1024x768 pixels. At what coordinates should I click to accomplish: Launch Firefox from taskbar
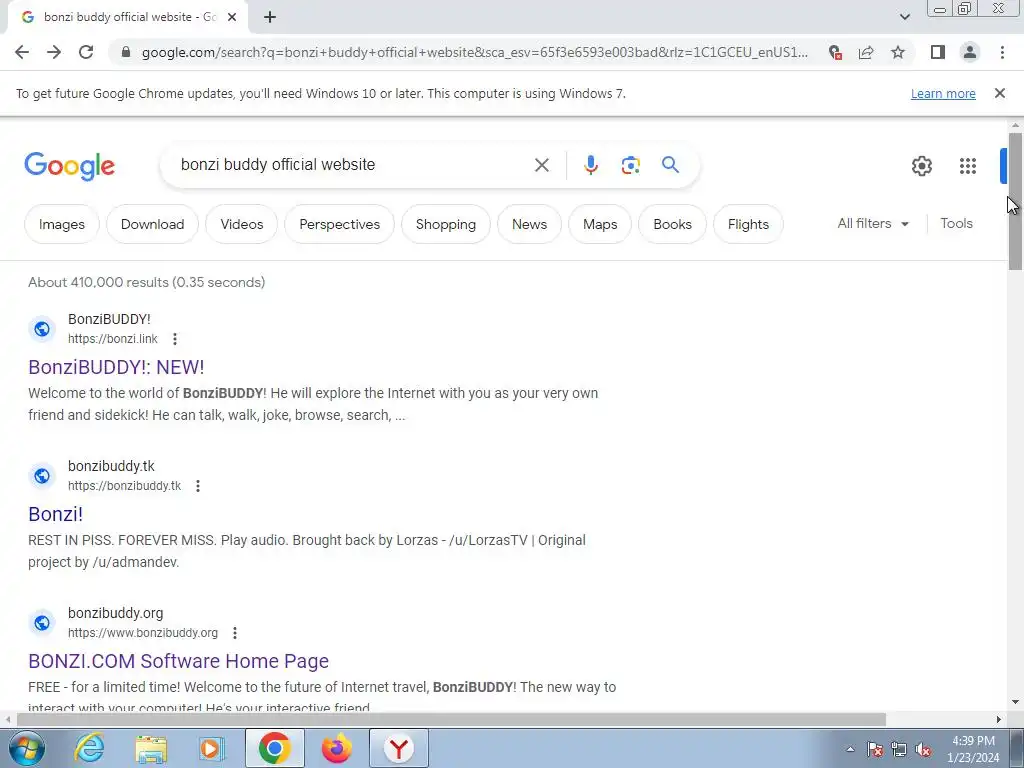337,748
